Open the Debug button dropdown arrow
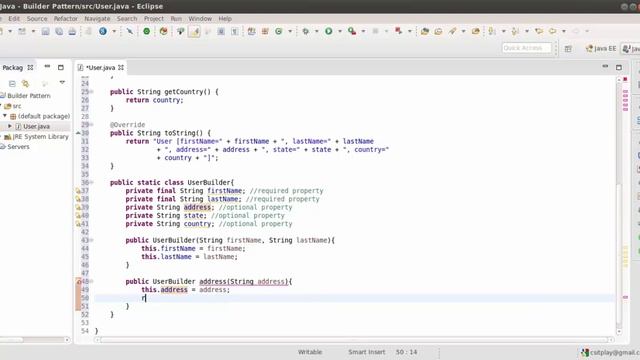The width and height of the screenshot is (640, 360). [x=316, y=31]
